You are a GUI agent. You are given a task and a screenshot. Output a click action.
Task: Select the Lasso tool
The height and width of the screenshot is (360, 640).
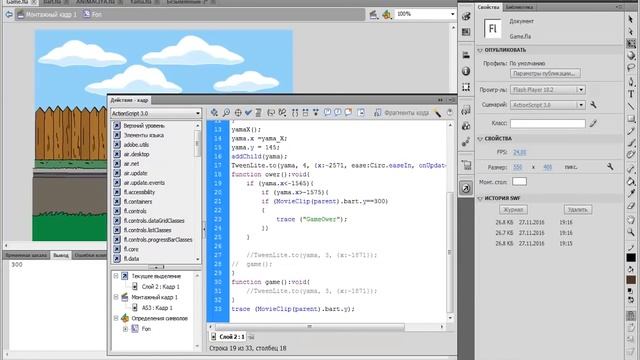[x=631, y=67]
